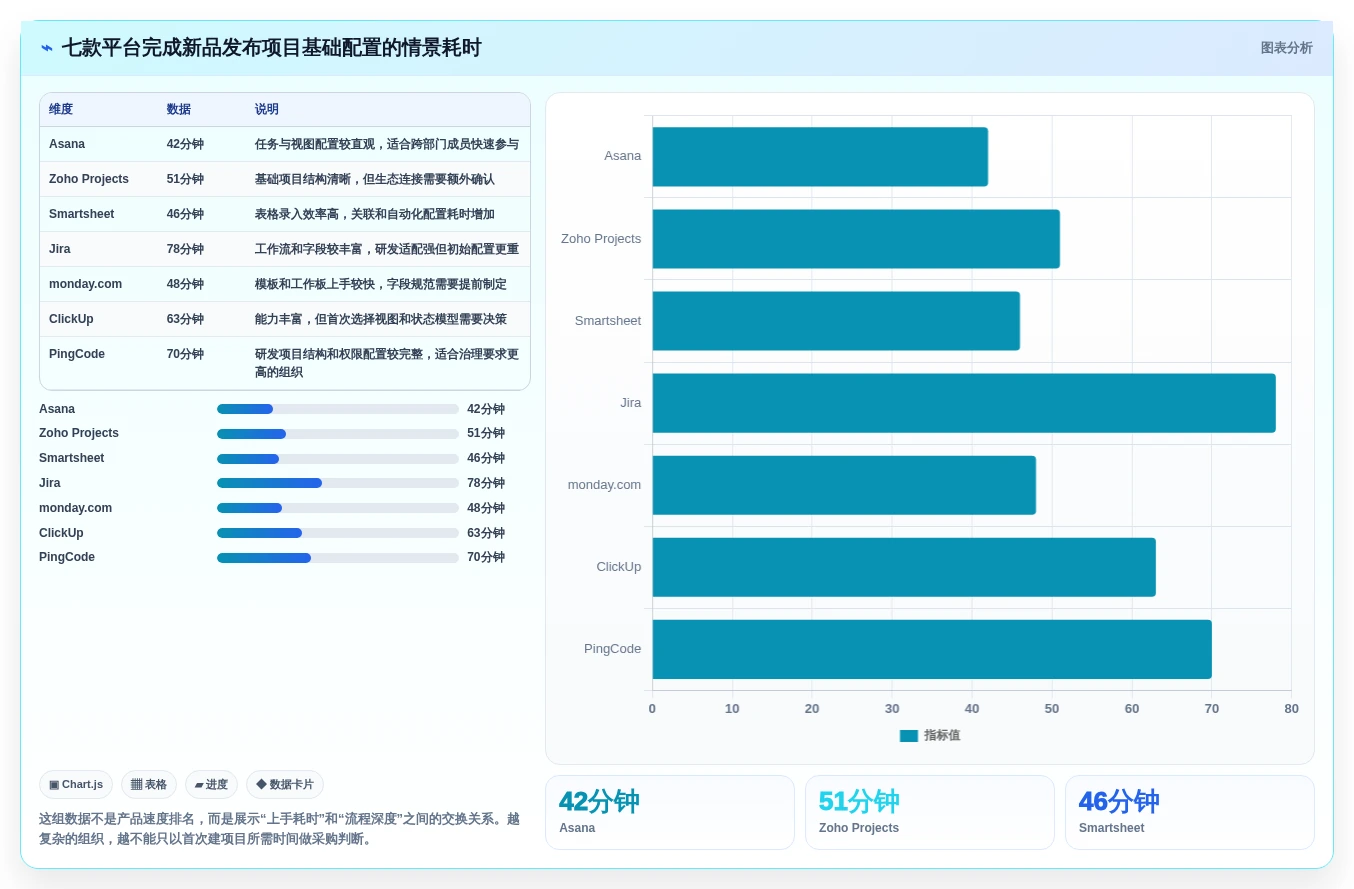Click the Jira chart bar
1354x889 pixels.
[x=964, y=403]
